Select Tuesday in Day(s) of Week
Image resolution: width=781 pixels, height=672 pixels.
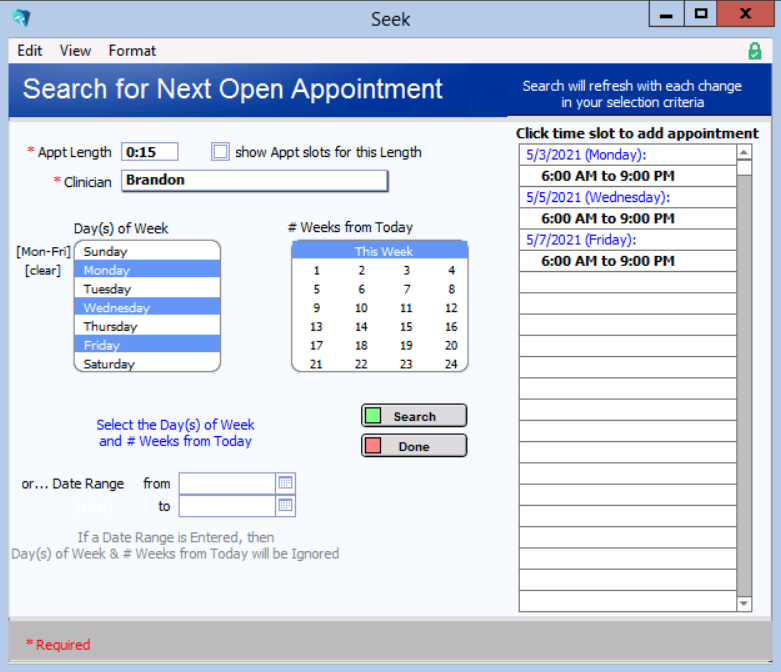tap(147, 289)
